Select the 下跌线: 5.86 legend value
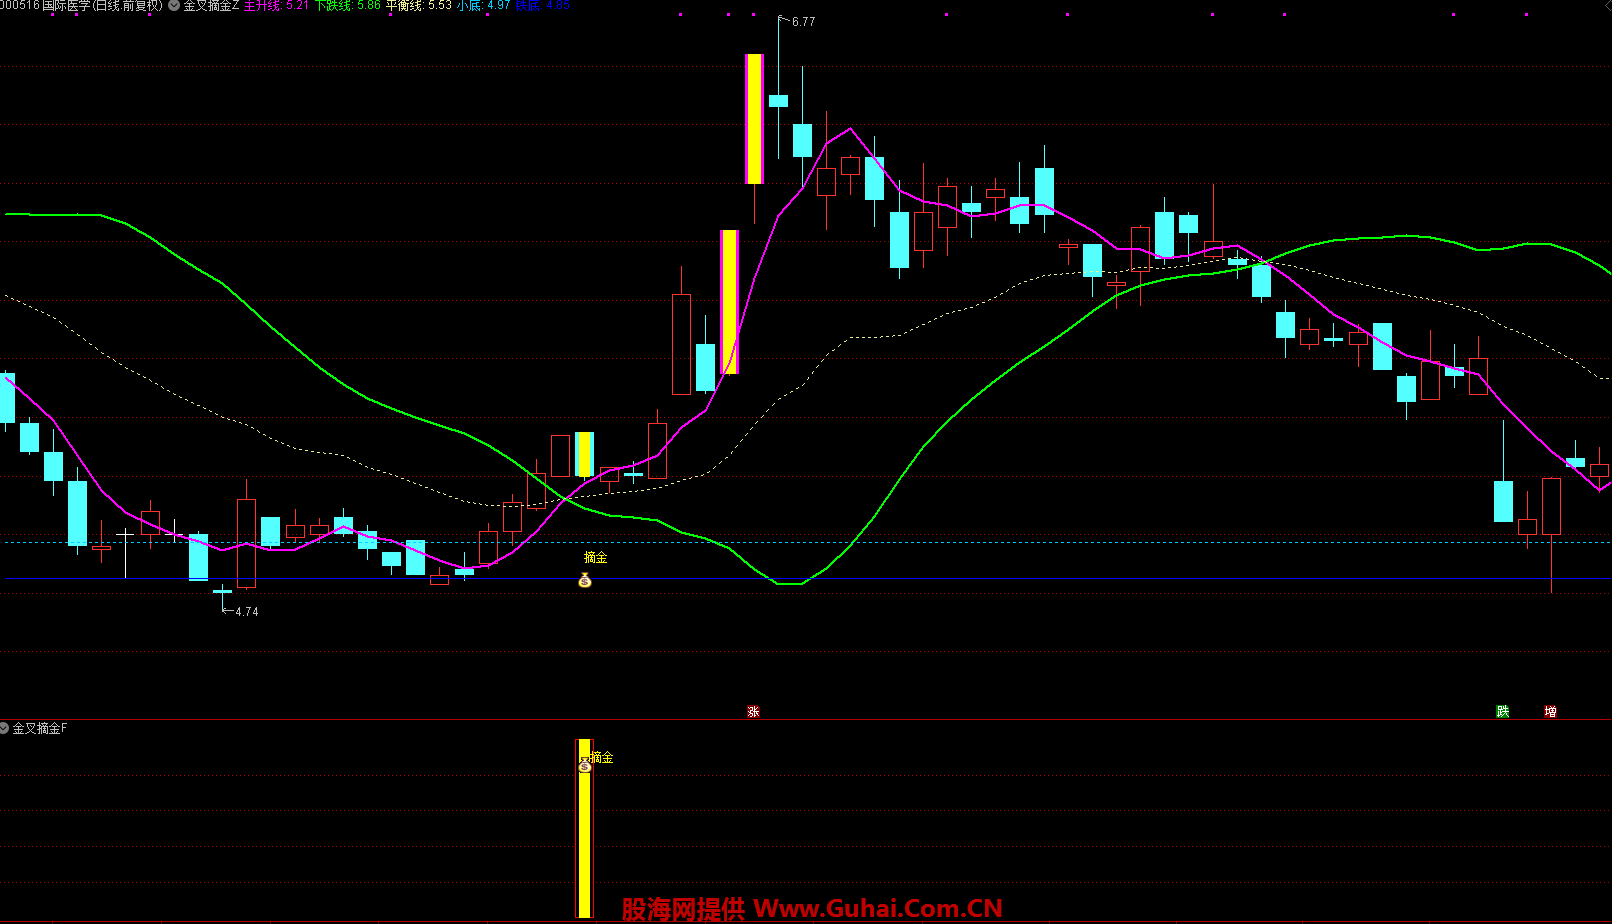 [x=348, y=6]
